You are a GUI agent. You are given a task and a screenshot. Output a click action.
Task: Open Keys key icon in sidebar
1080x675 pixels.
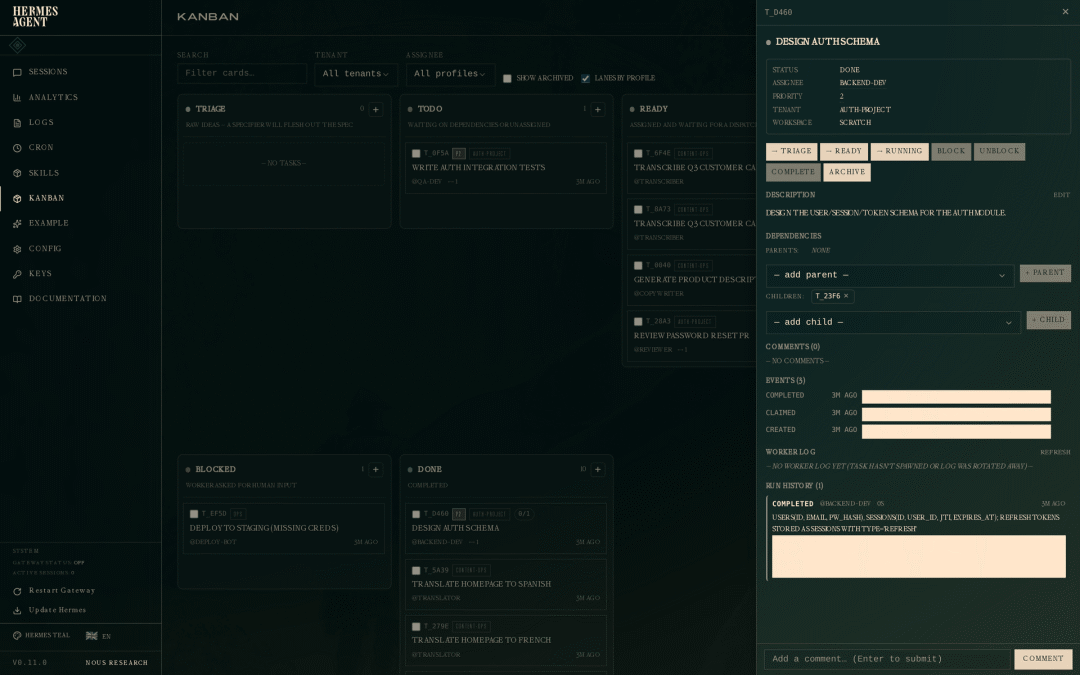point(17,274)
